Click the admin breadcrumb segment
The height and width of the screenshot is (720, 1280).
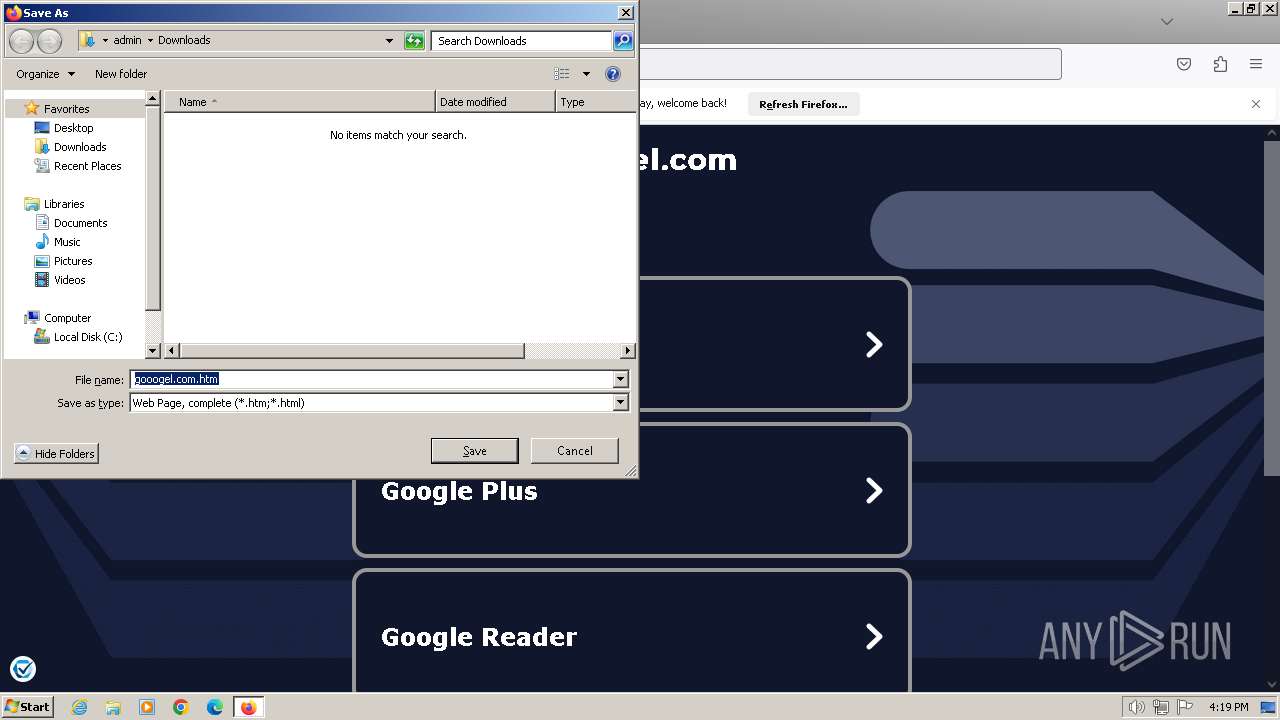127,41
